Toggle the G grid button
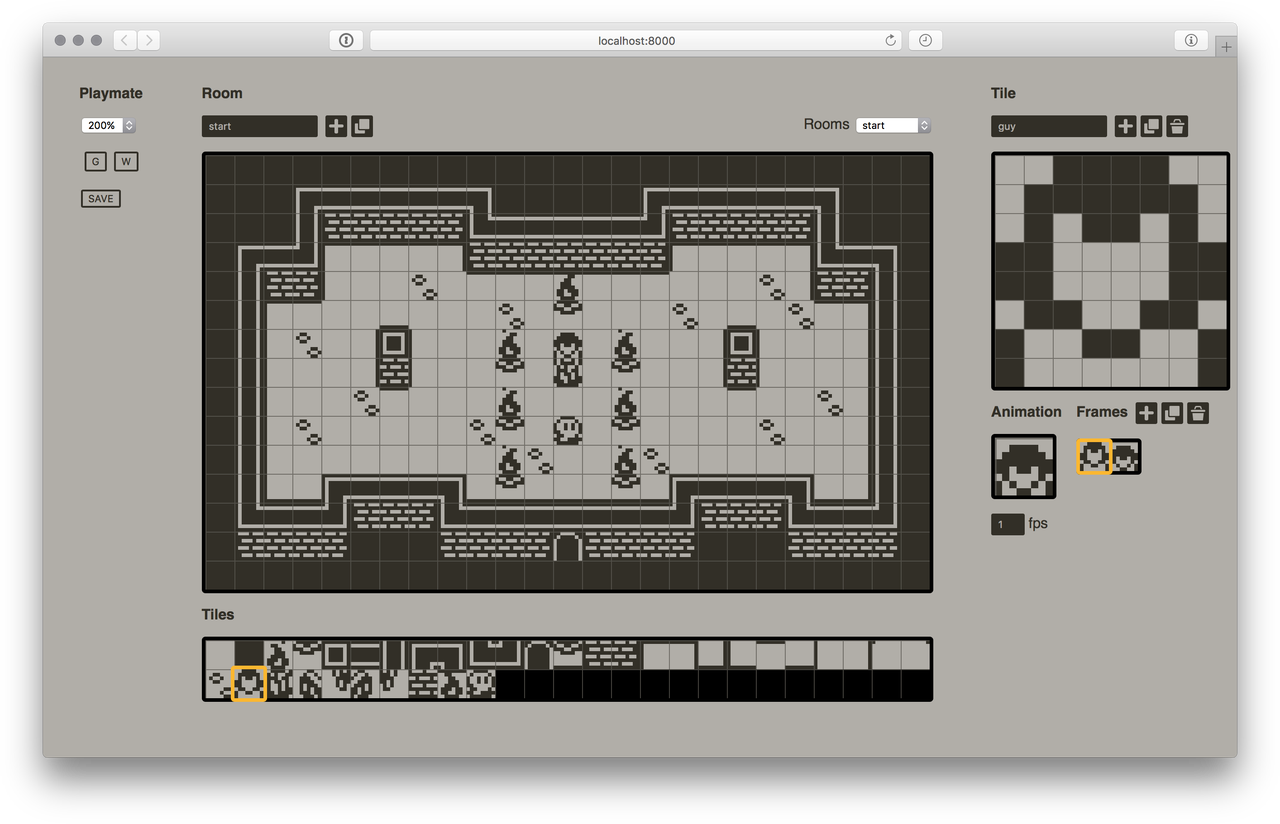Image resolution: width=1280 pixels, height=824 pixels. [x=96, y=161]
